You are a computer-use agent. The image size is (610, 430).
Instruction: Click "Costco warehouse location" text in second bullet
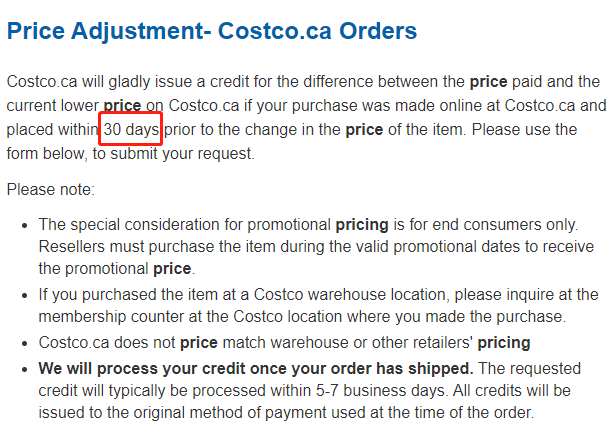point(350,295)
